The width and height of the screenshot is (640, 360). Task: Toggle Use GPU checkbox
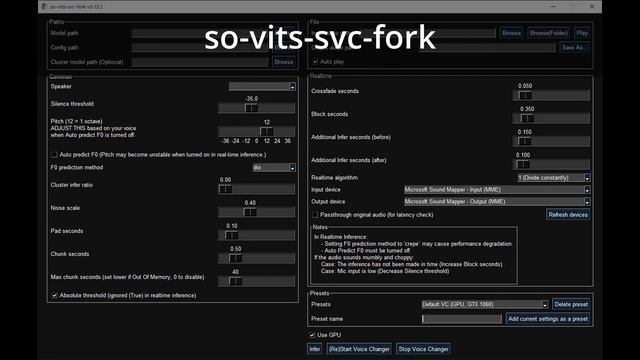tap(312, 335)
